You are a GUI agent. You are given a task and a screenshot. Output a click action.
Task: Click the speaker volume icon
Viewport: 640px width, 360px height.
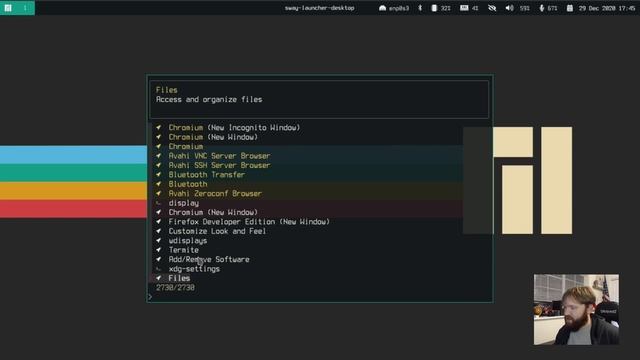tap(509, 8)
